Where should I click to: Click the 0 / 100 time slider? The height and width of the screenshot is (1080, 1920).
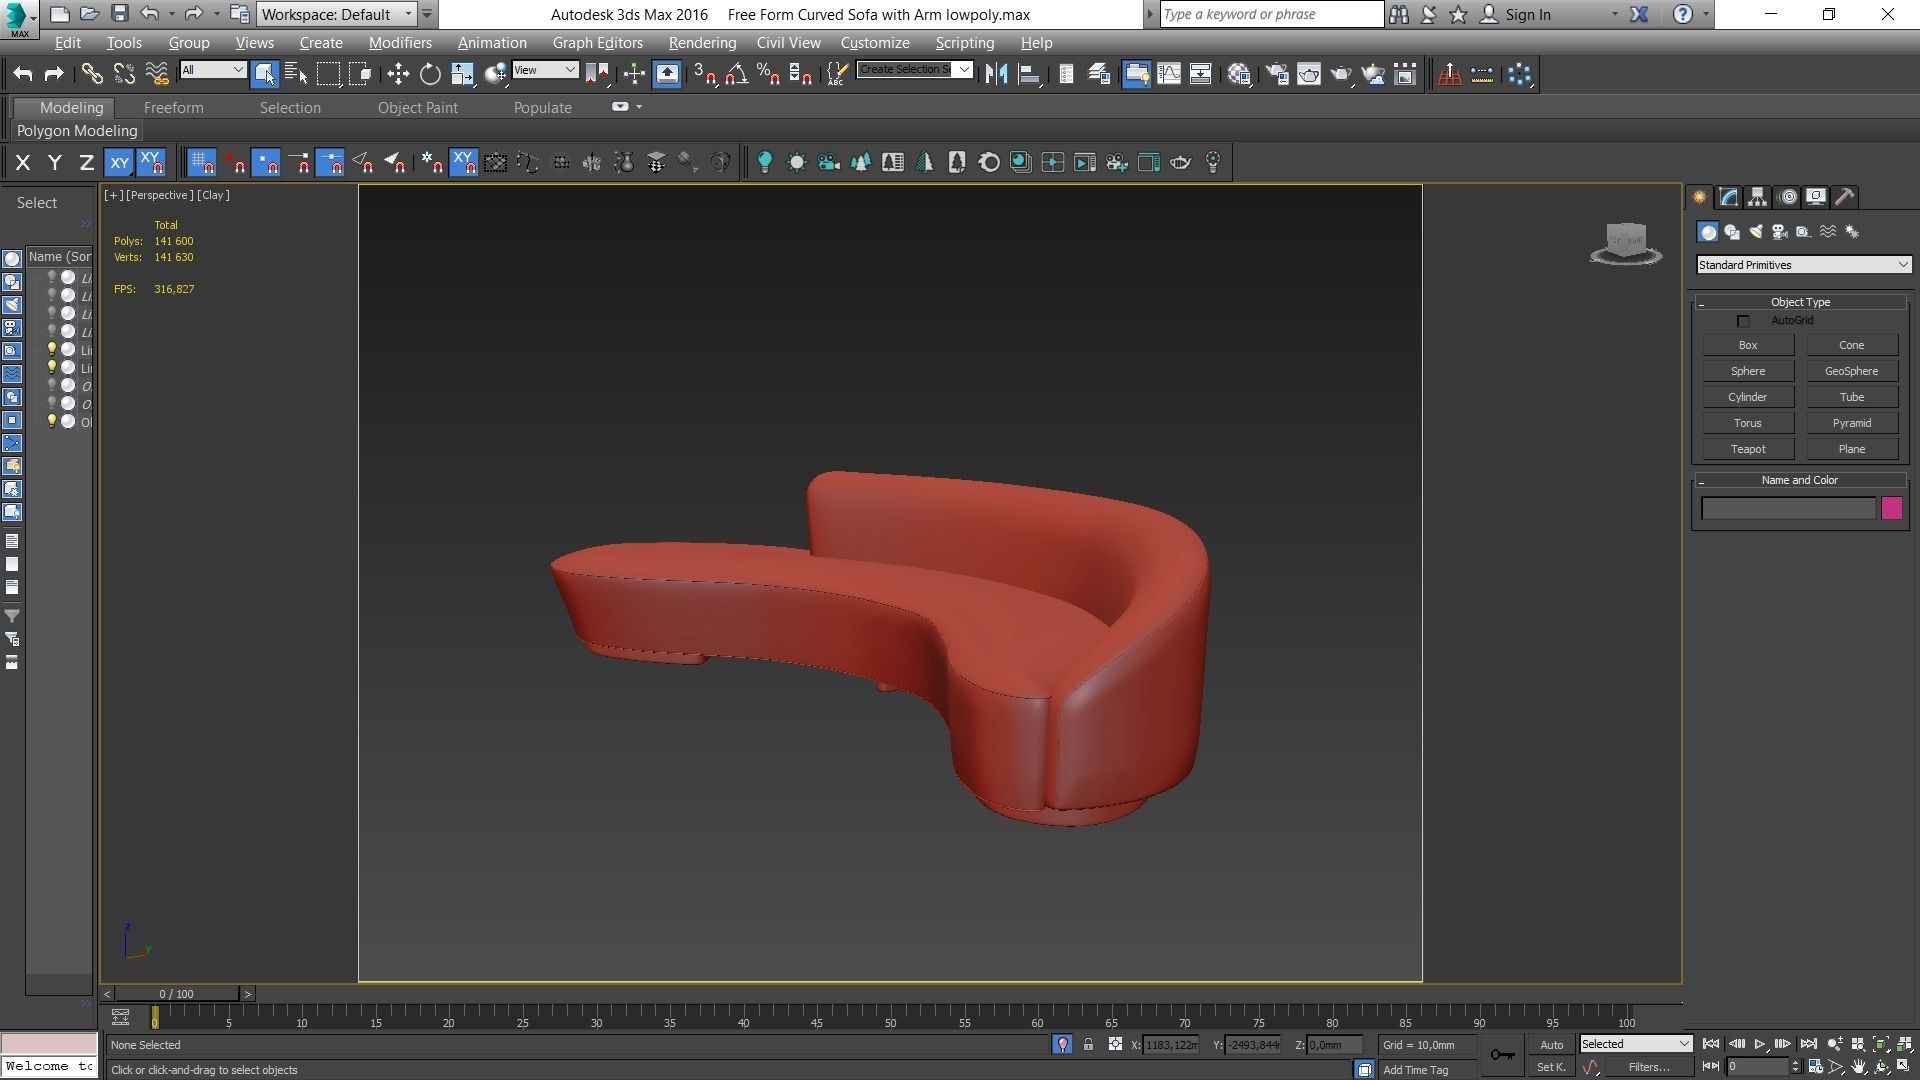(x=176, y=994)
